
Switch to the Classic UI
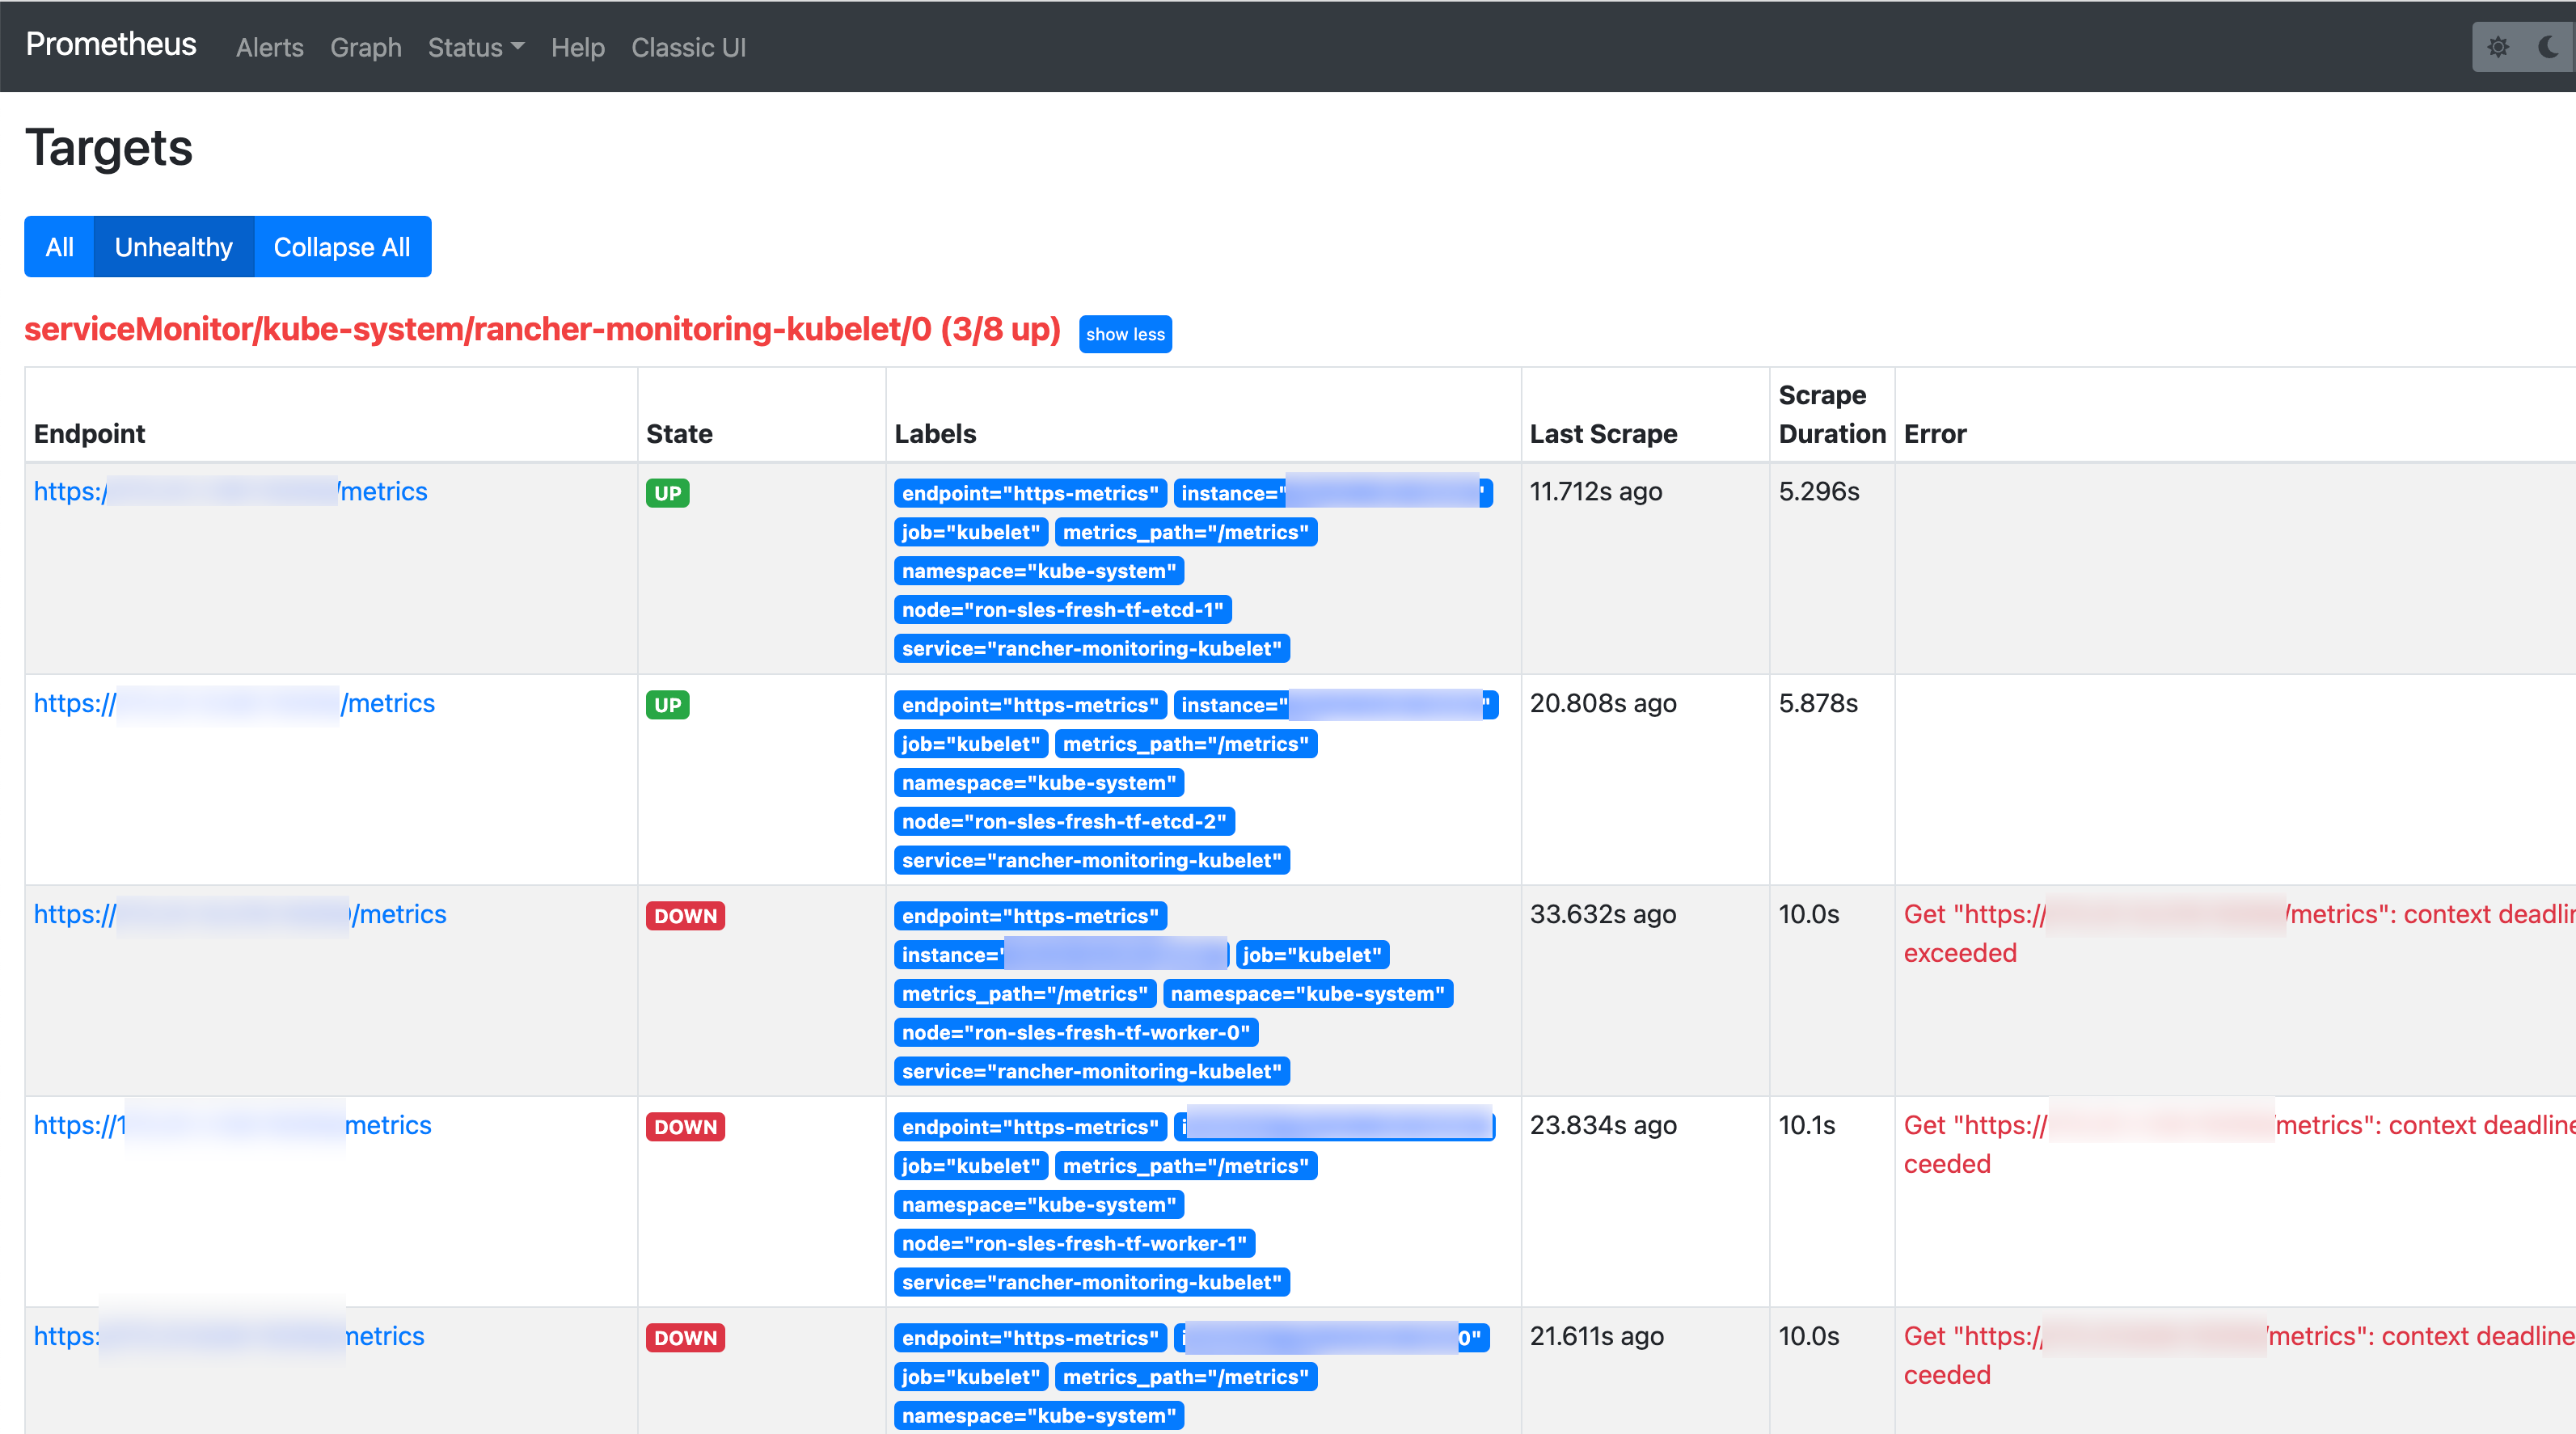pyautogui.click(x=688, y=47)
